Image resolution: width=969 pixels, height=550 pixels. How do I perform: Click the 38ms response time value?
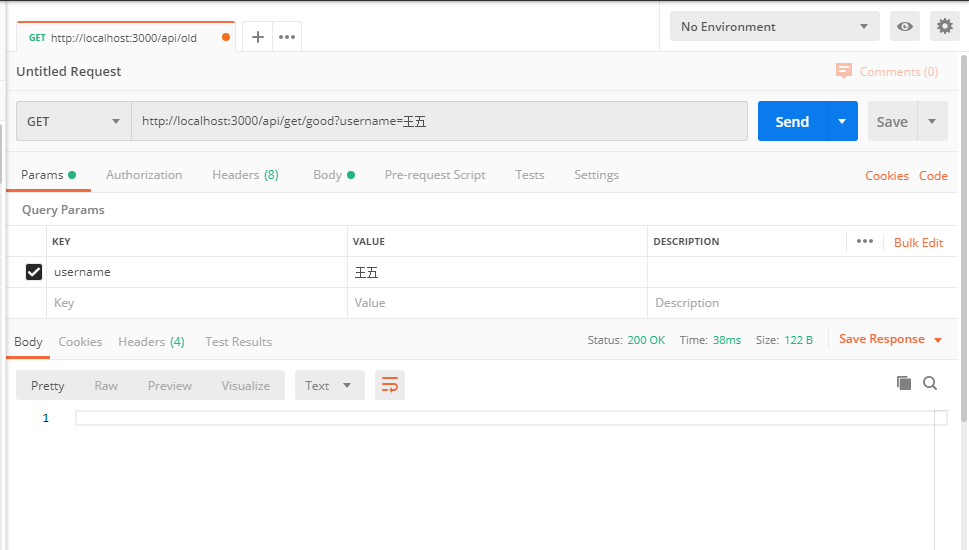[727, 340]
